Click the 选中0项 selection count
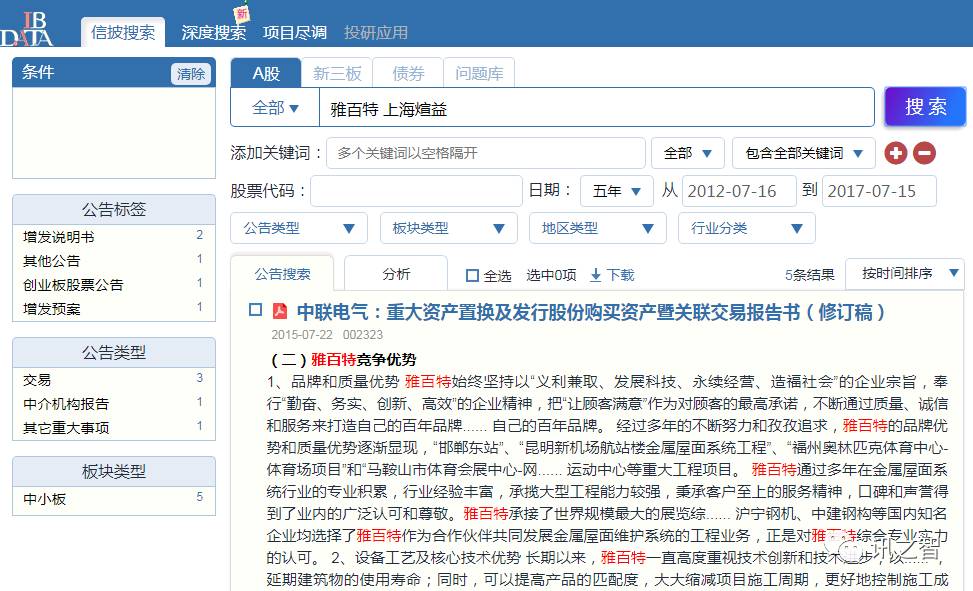The image size is (973, 591). pyautogui.click(x=551, y=275)
